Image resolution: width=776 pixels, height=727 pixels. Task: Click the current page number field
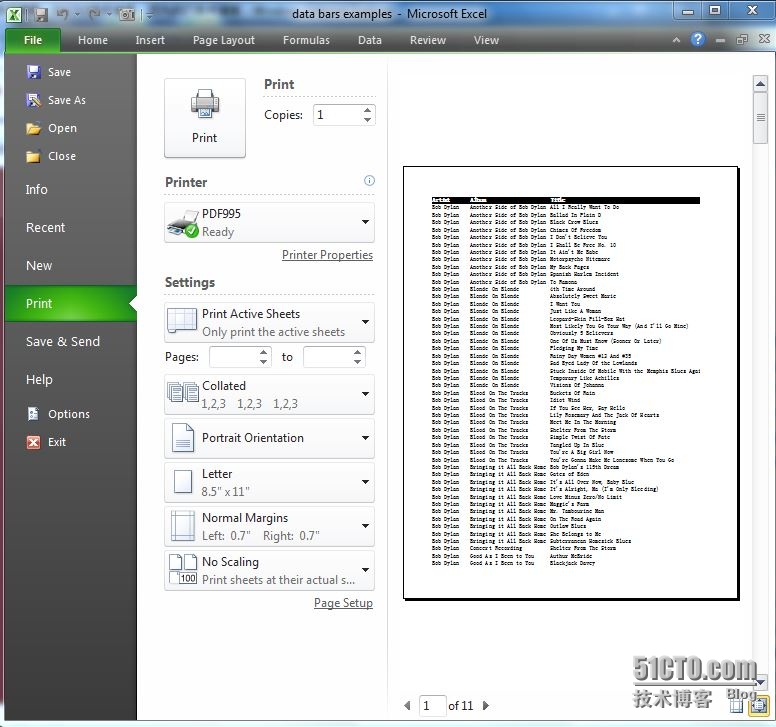pos(432,705)
